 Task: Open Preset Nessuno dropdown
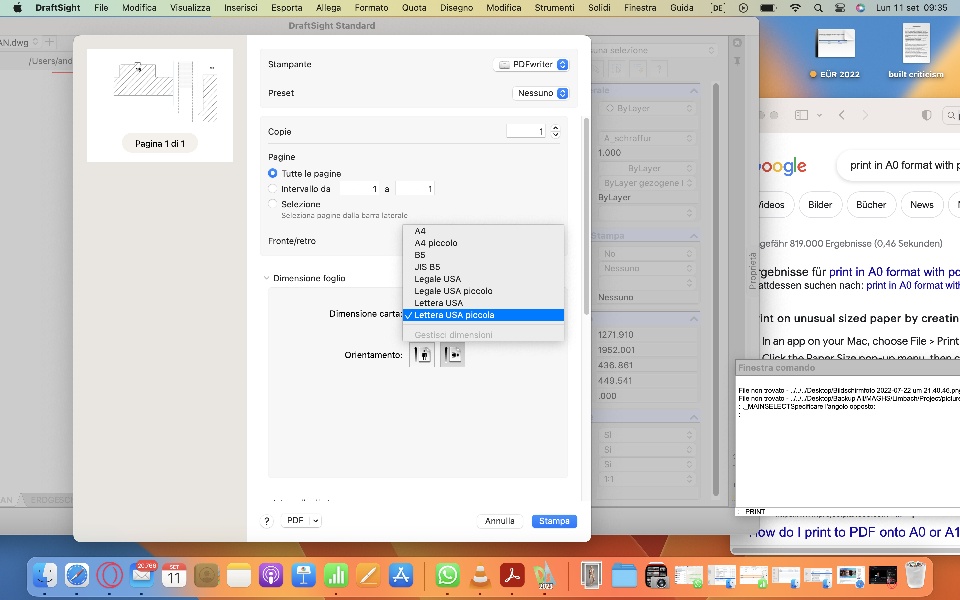click(x=540, y=93)
